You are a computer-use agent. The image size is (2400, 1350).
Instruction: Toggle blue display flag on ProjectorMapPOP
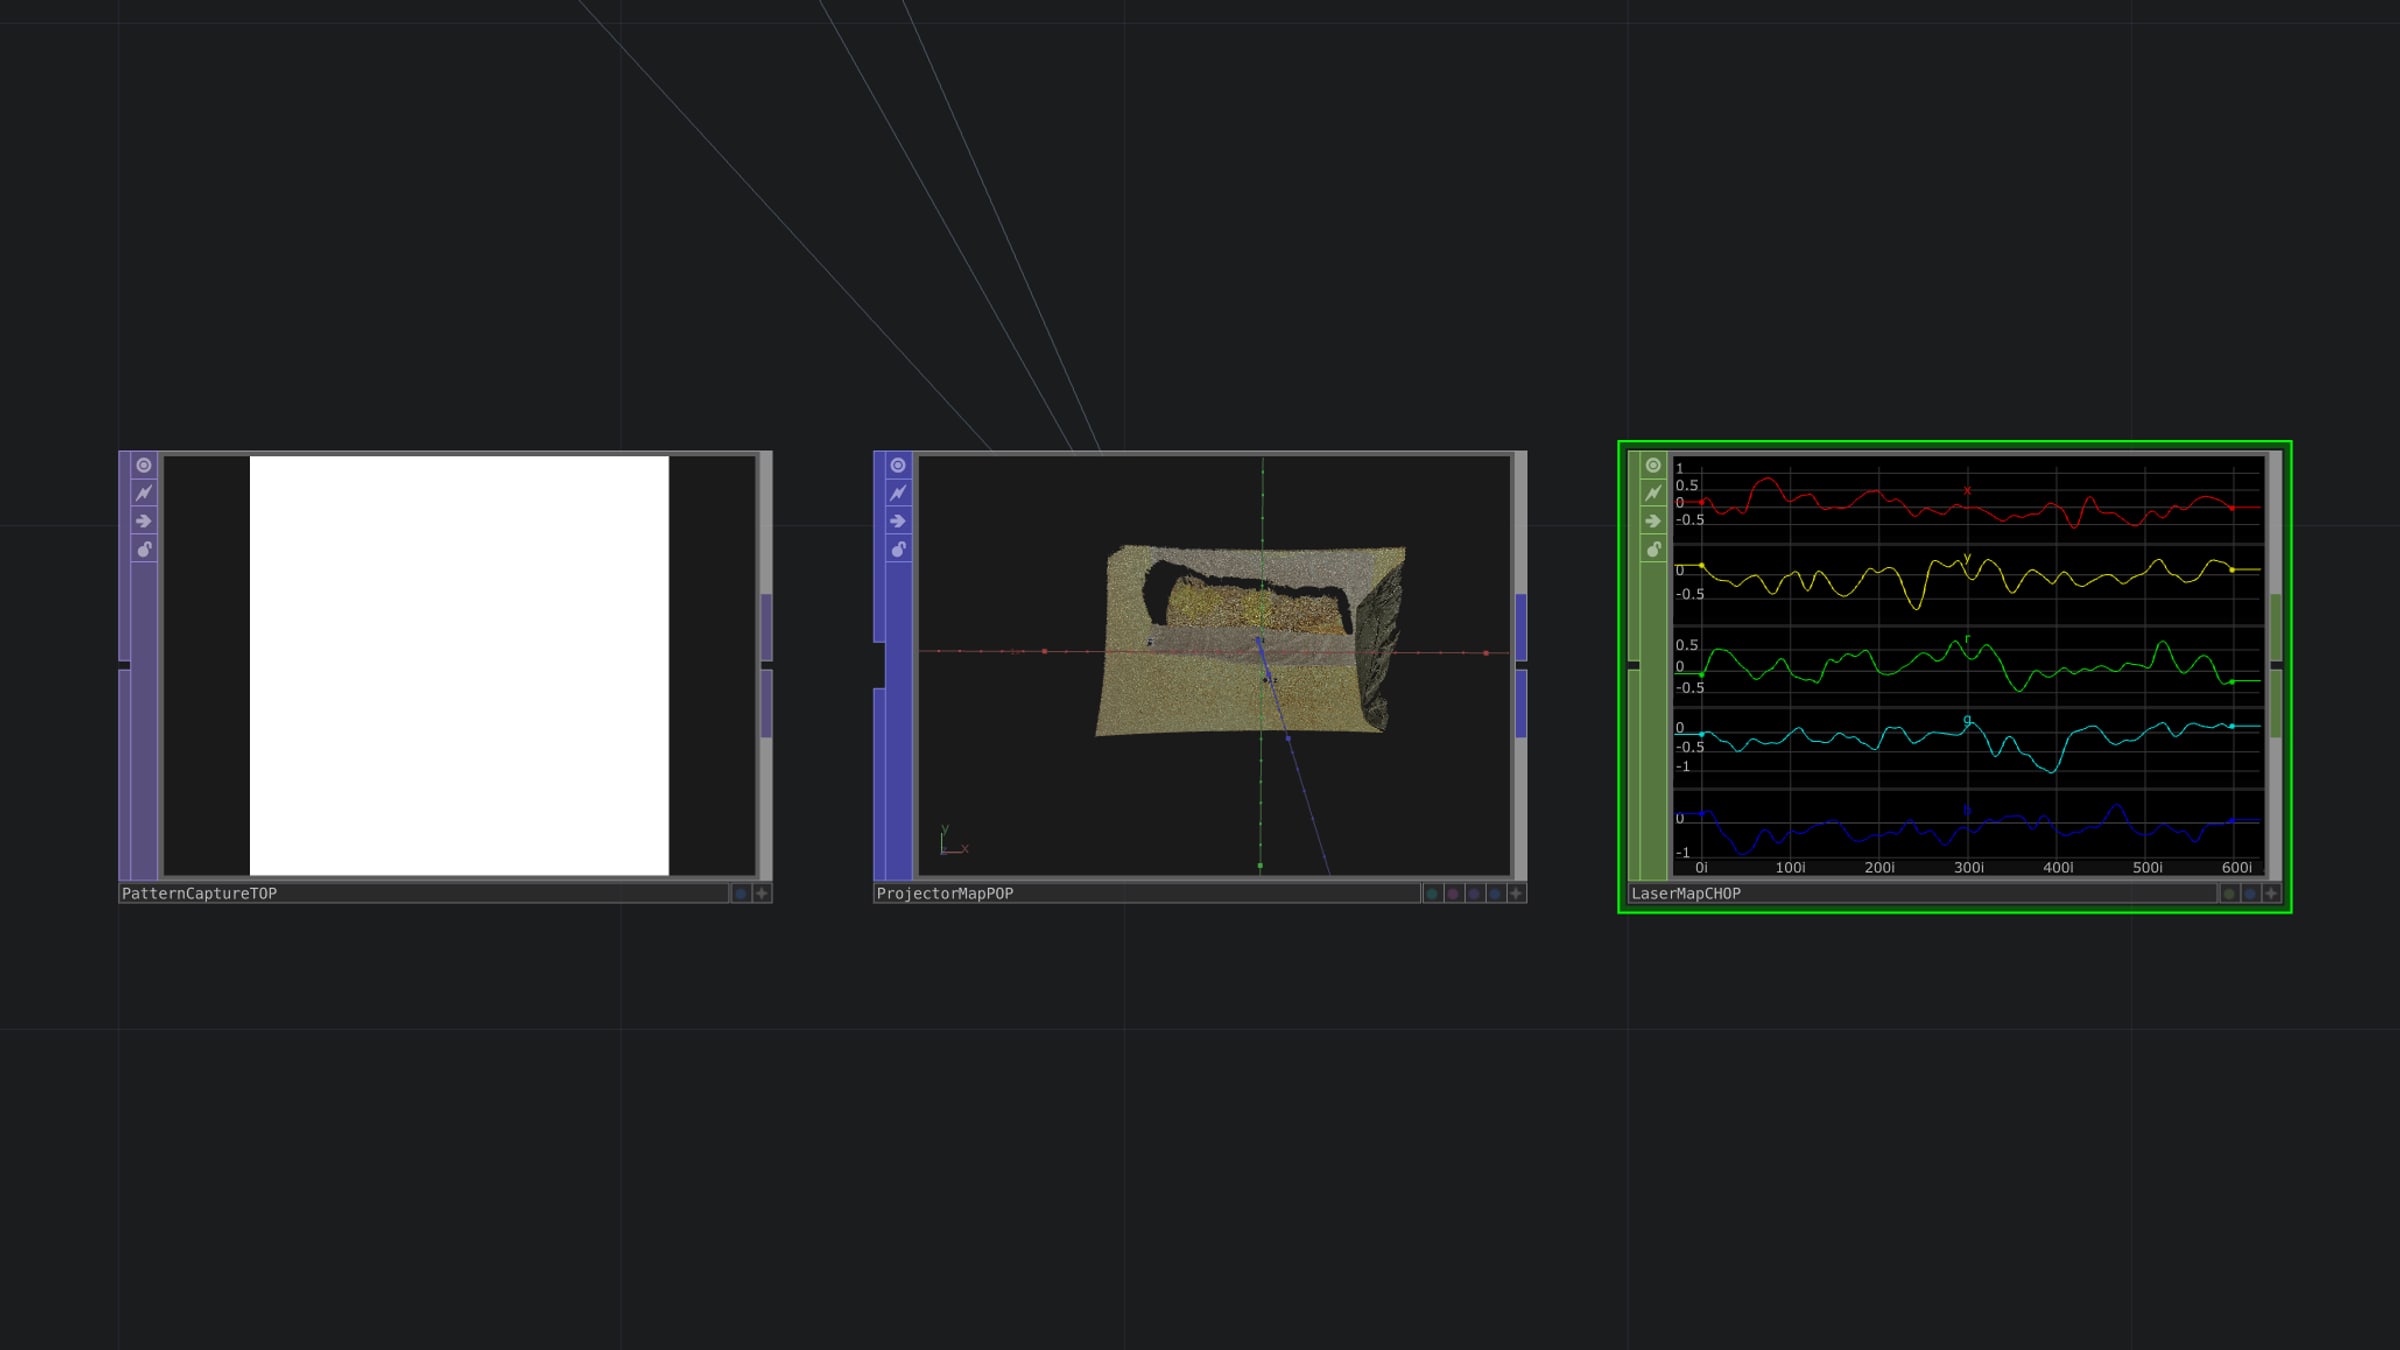pyautogui.click(x=1495, y=894)
